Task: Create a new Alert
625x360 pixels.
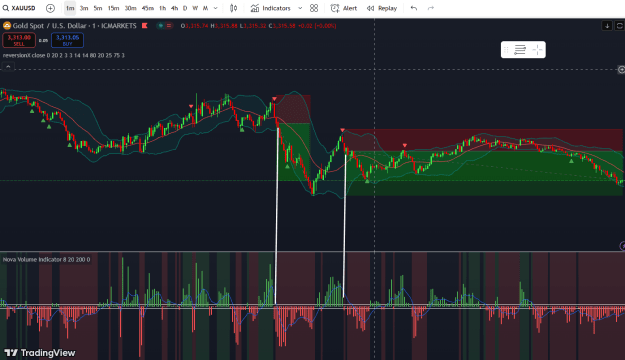Action: tap(344, 8)
